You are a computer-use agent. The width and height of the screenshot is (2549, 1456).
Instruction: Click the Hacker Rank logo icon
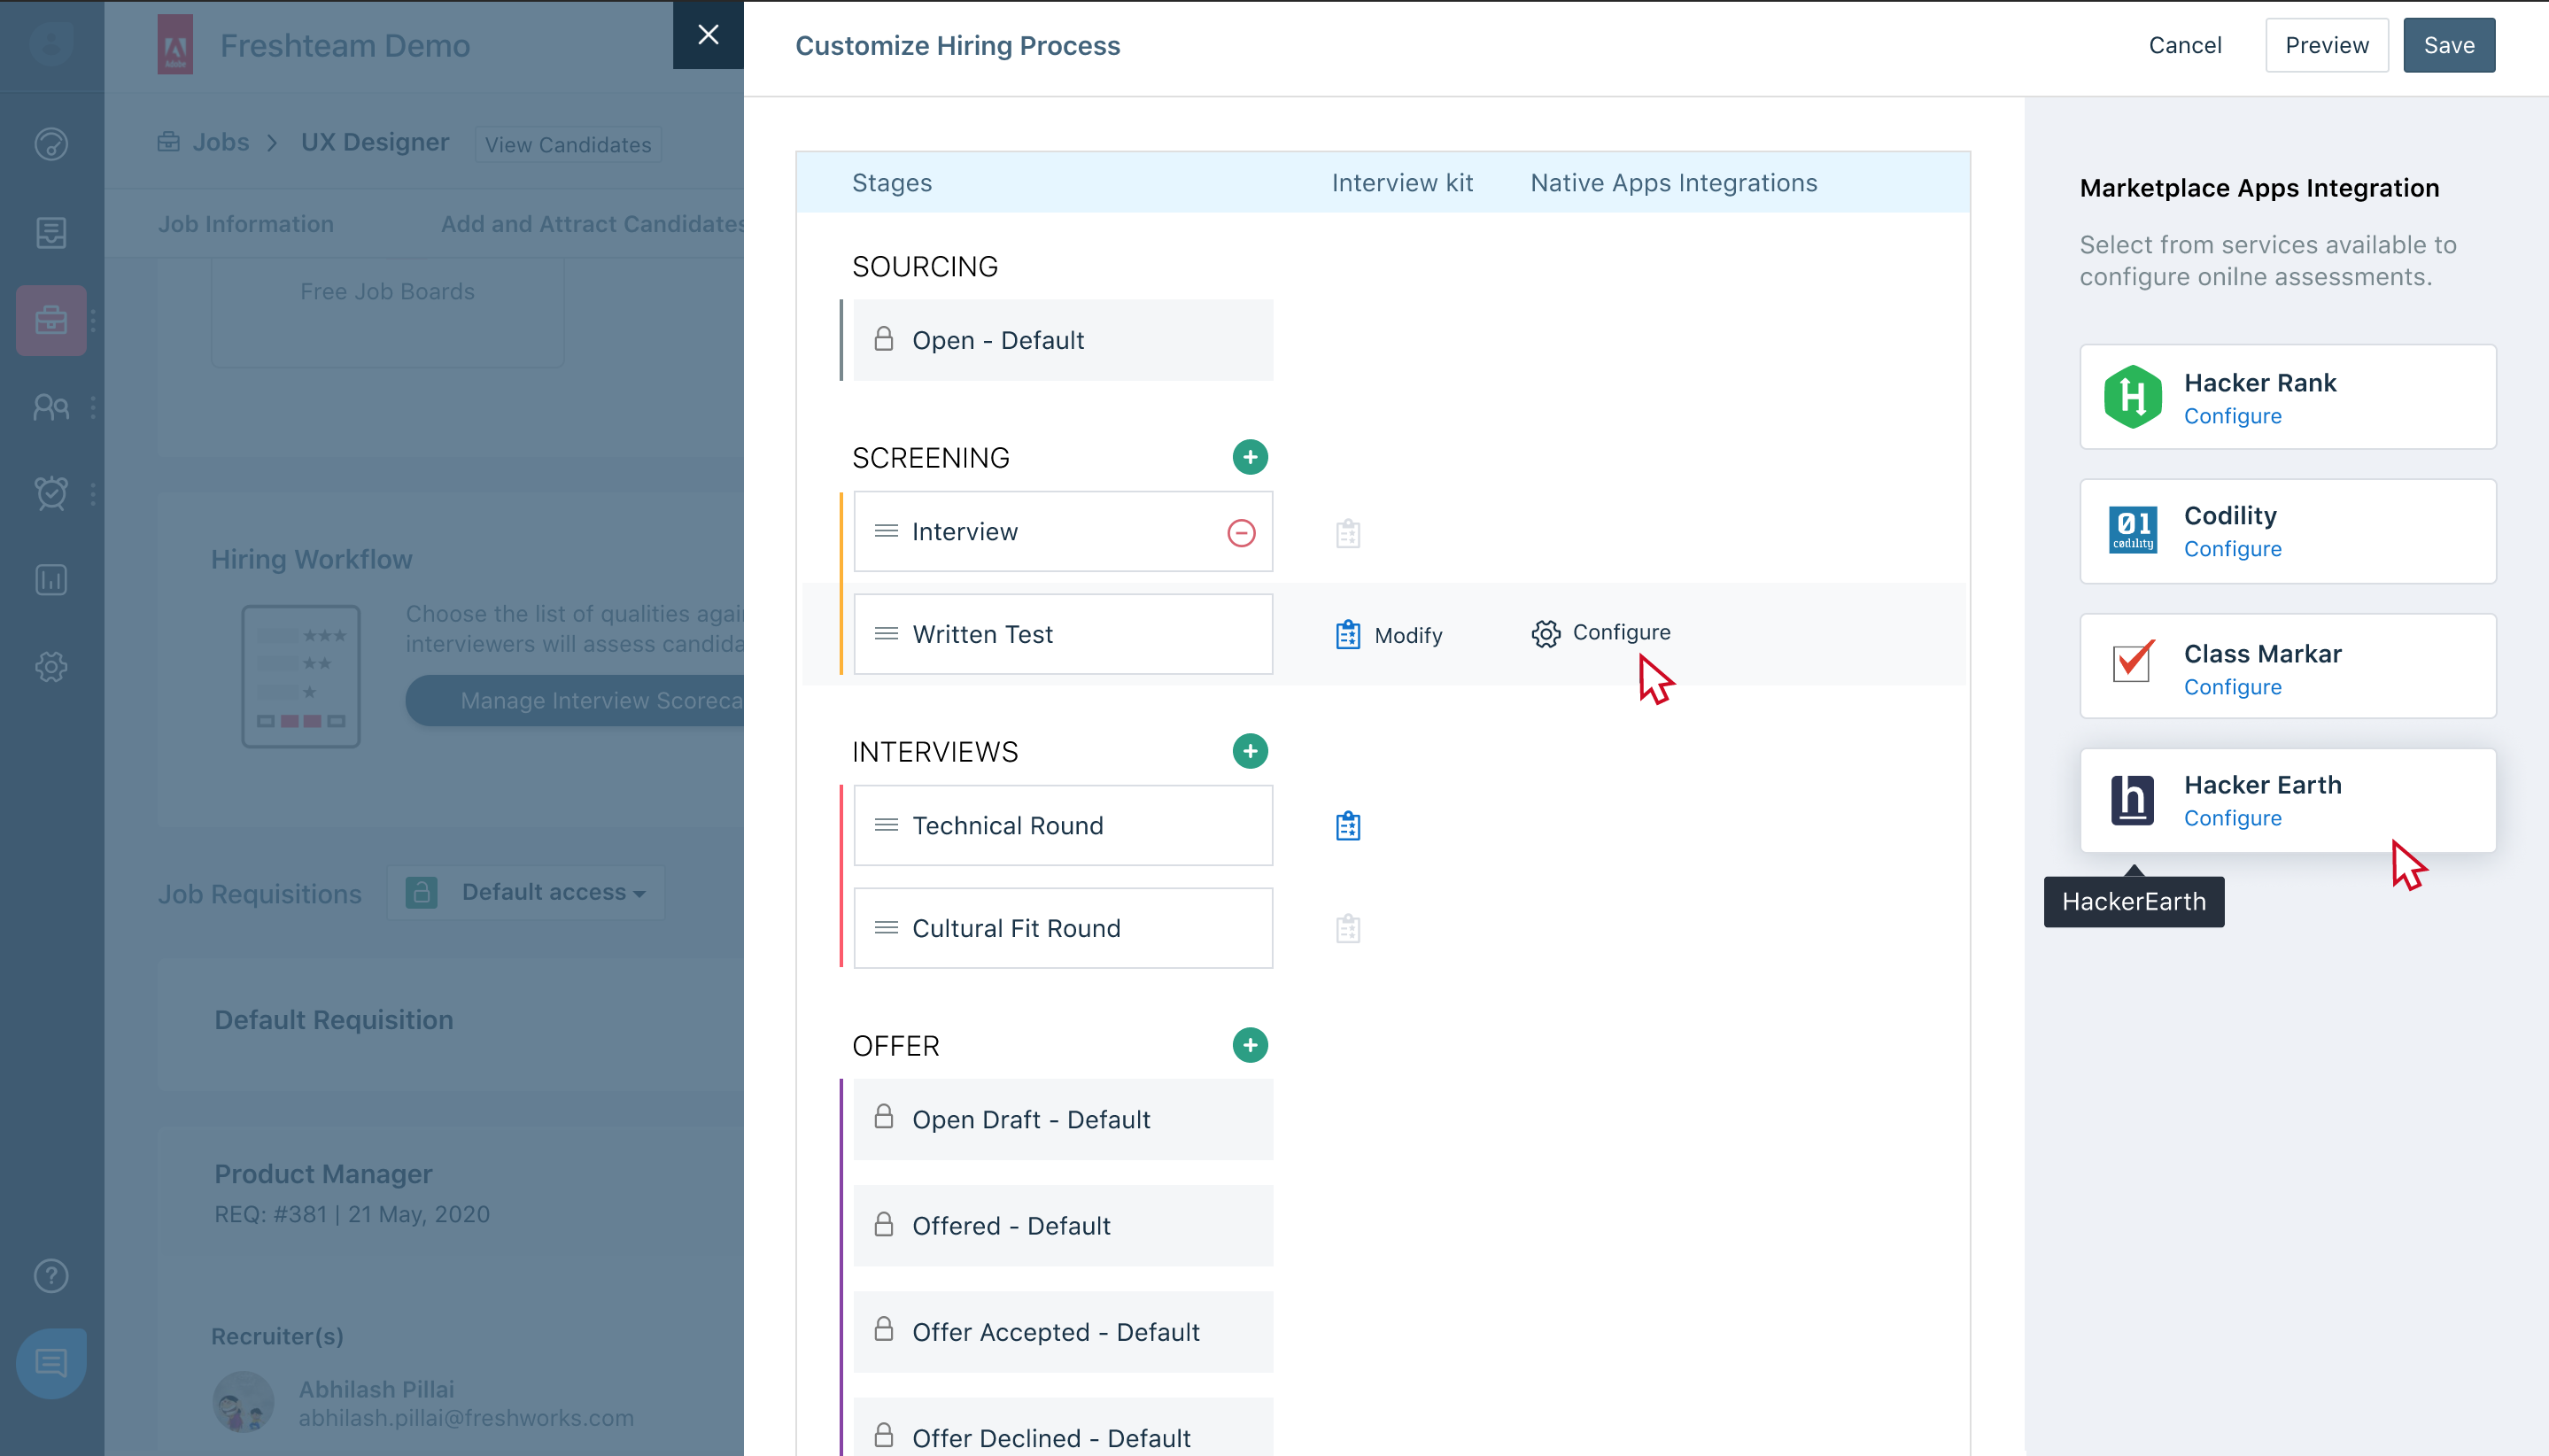[x=2132, y=397]
